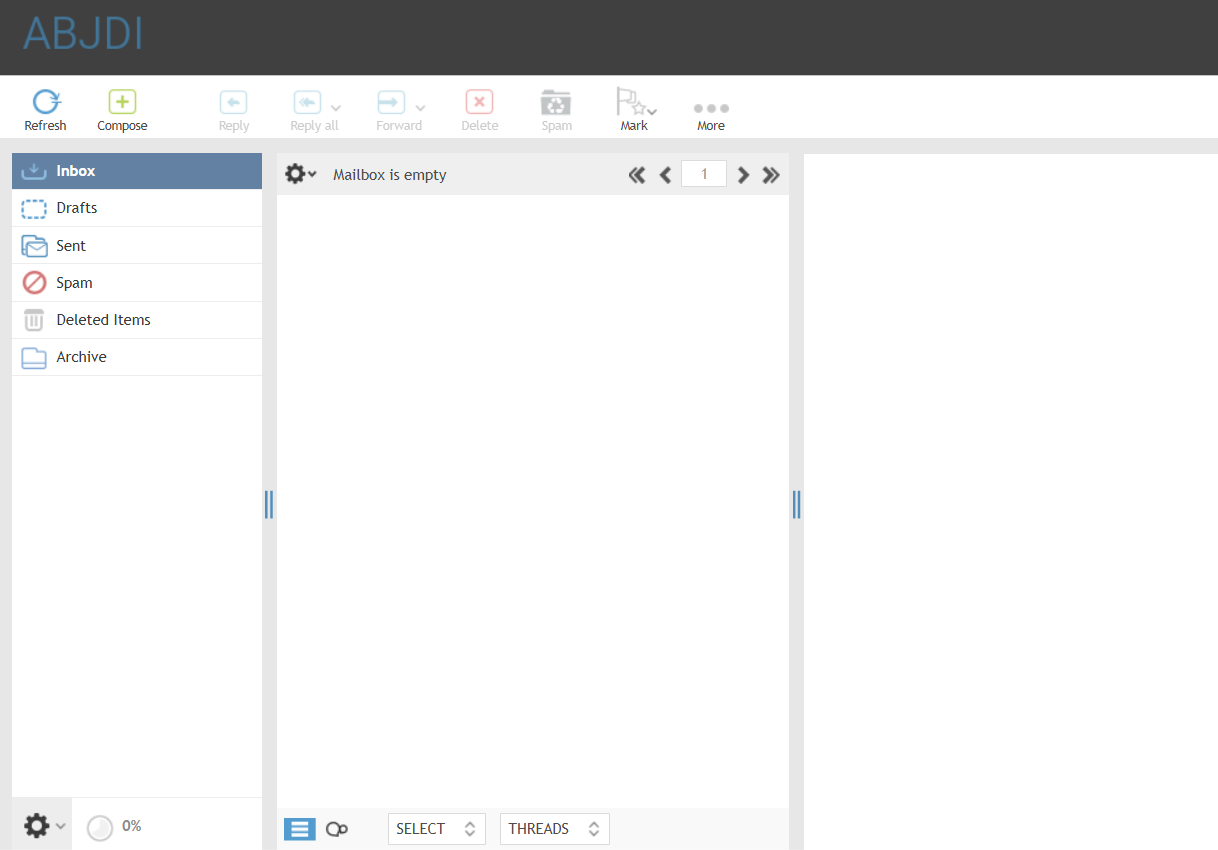Open Compose new message
This screenshot has width=1218, height=850.
(x=122, y=110)
